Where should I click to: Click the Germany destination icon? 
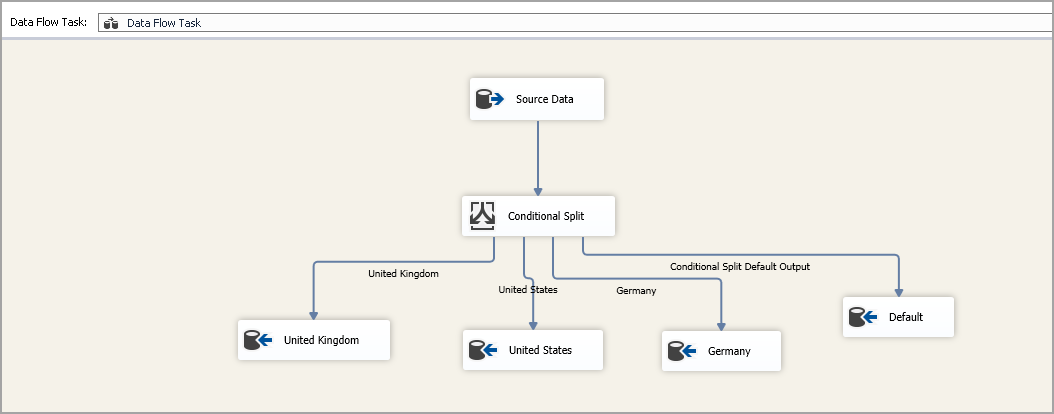coord(683,351)
